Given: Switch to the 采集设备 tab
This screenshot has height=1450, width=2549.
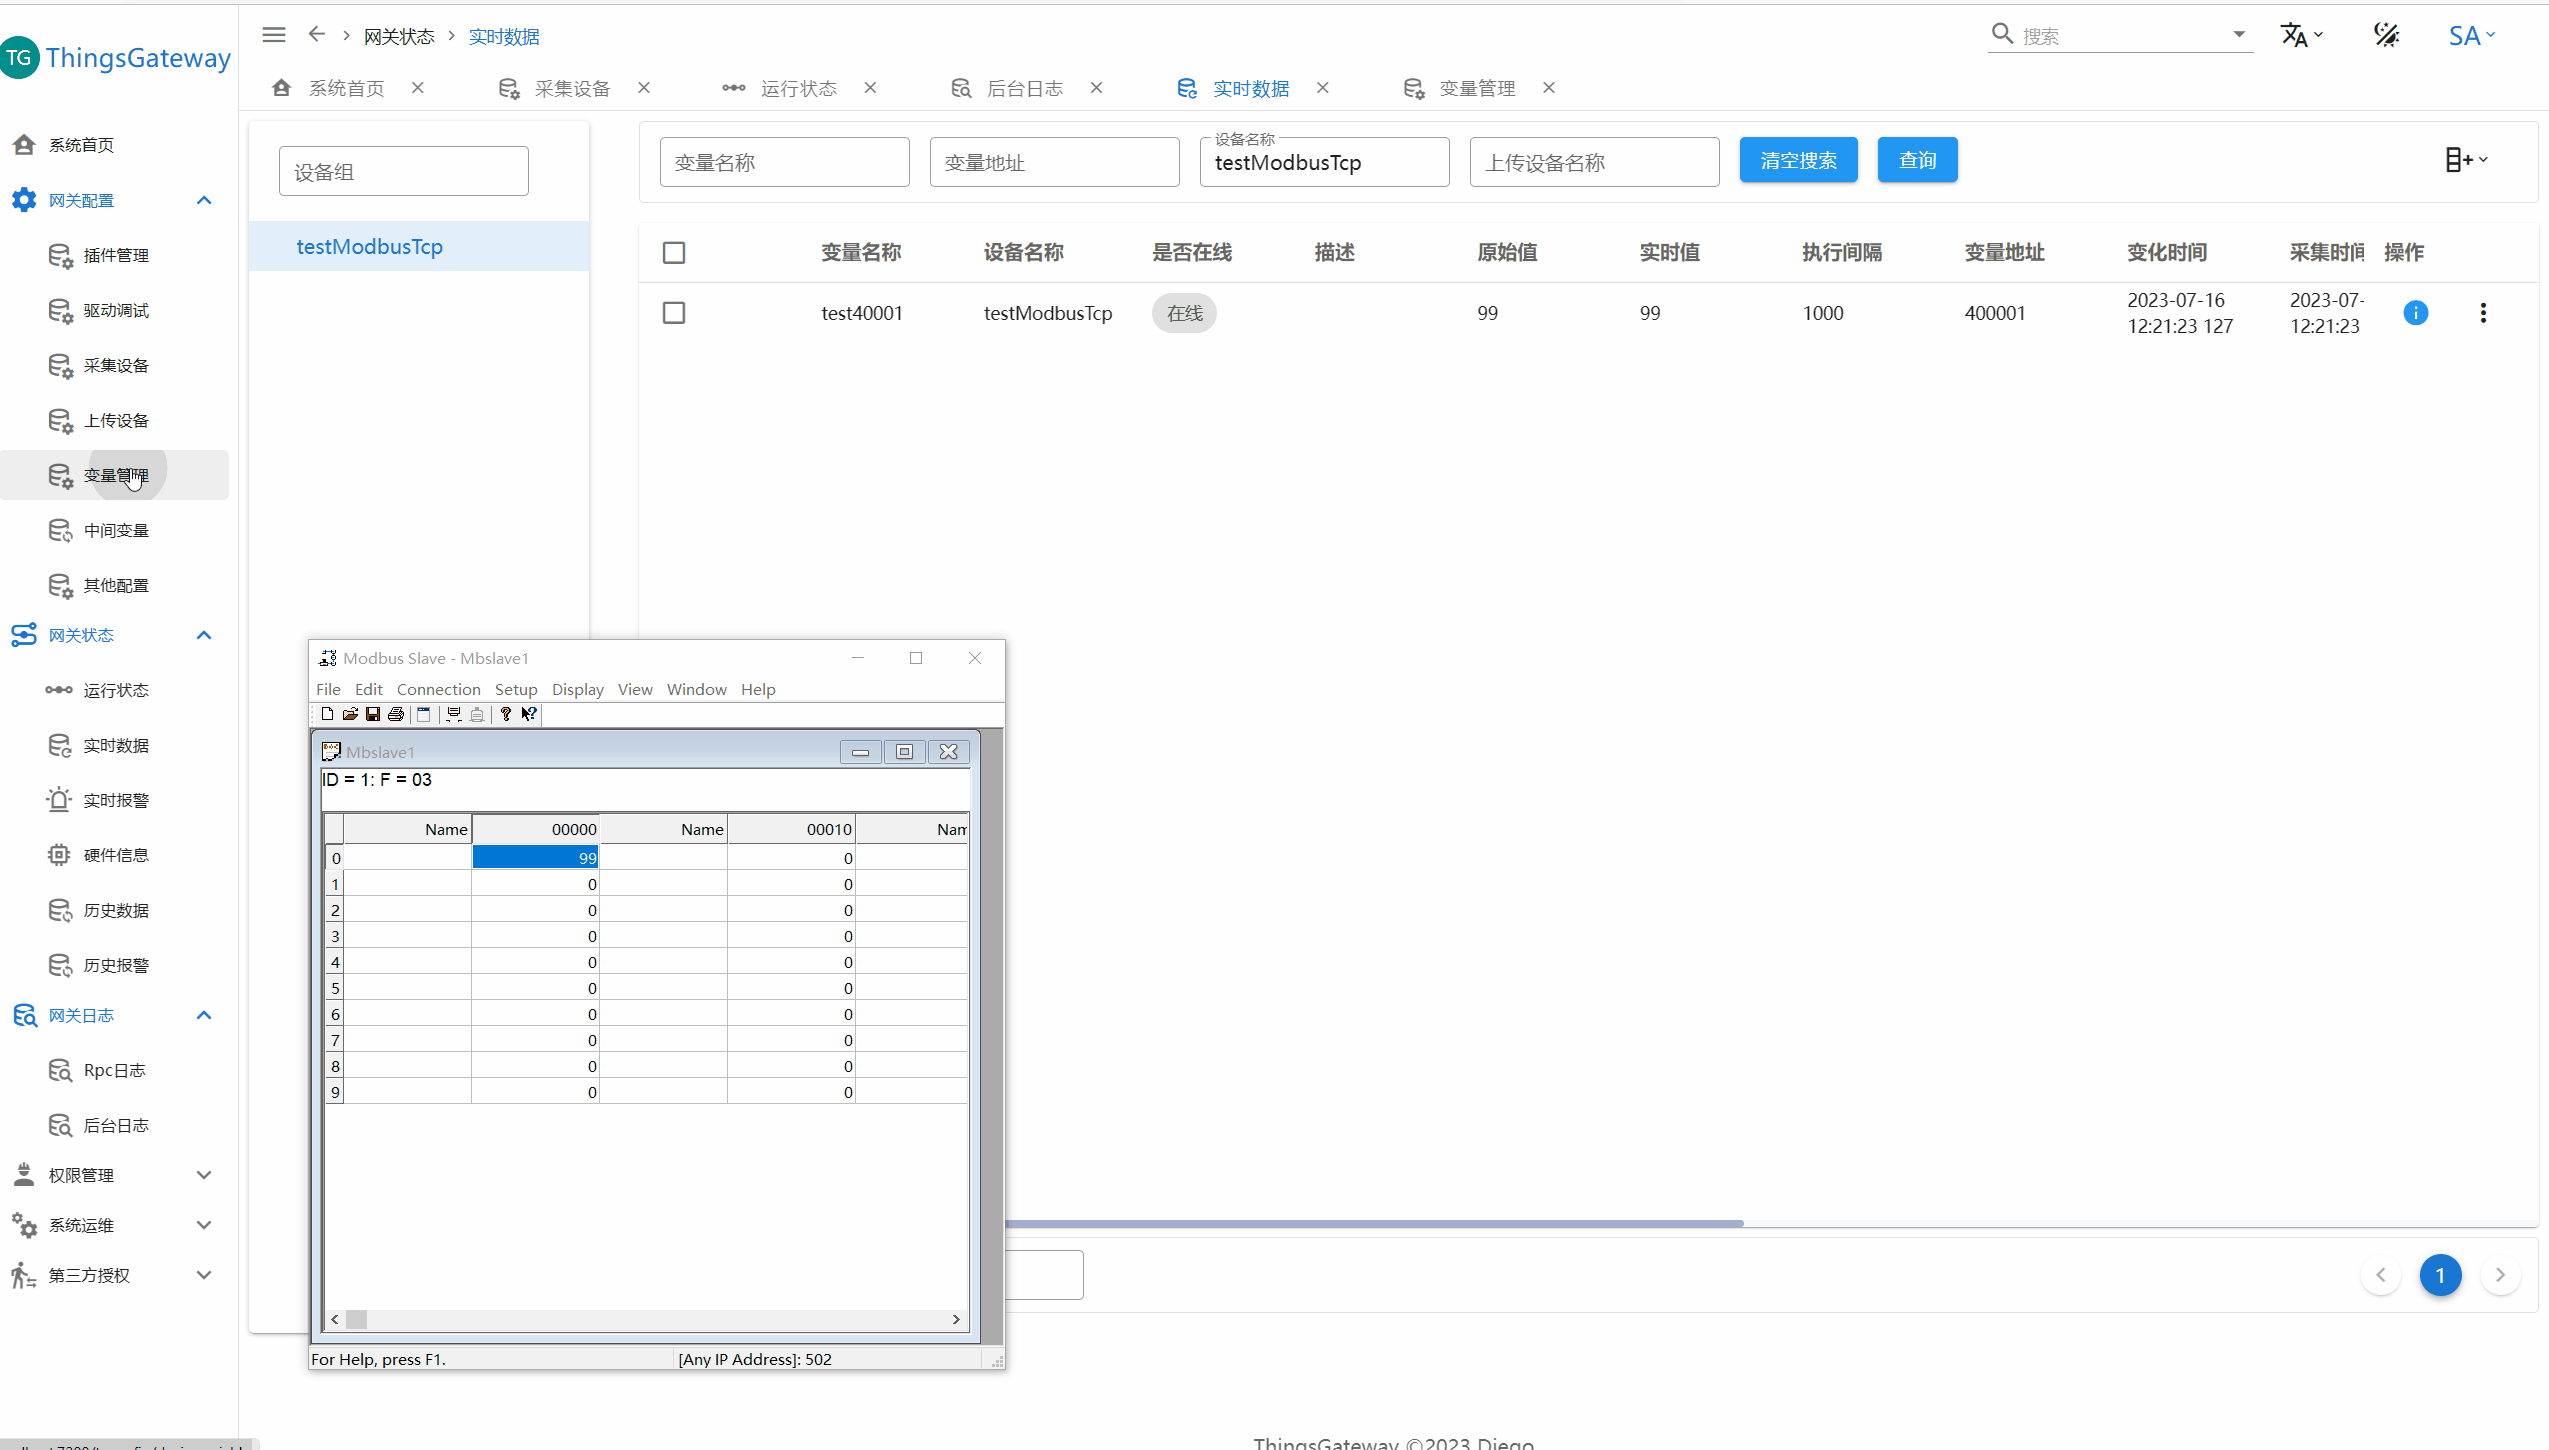Looking at the screenshot, I should tap(572, 88).
